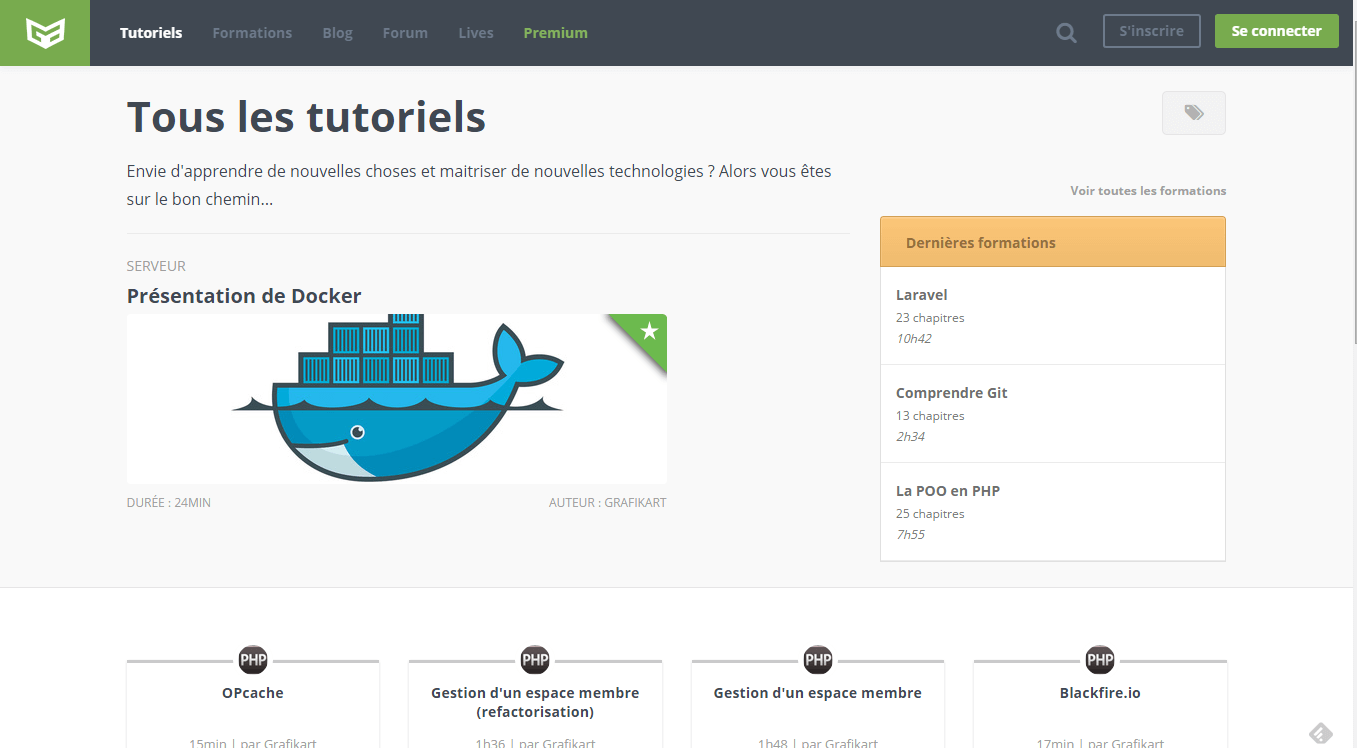Click the PHP badge above Blackfire.io
This screenshot has height=748, width=1357.
1100,660
